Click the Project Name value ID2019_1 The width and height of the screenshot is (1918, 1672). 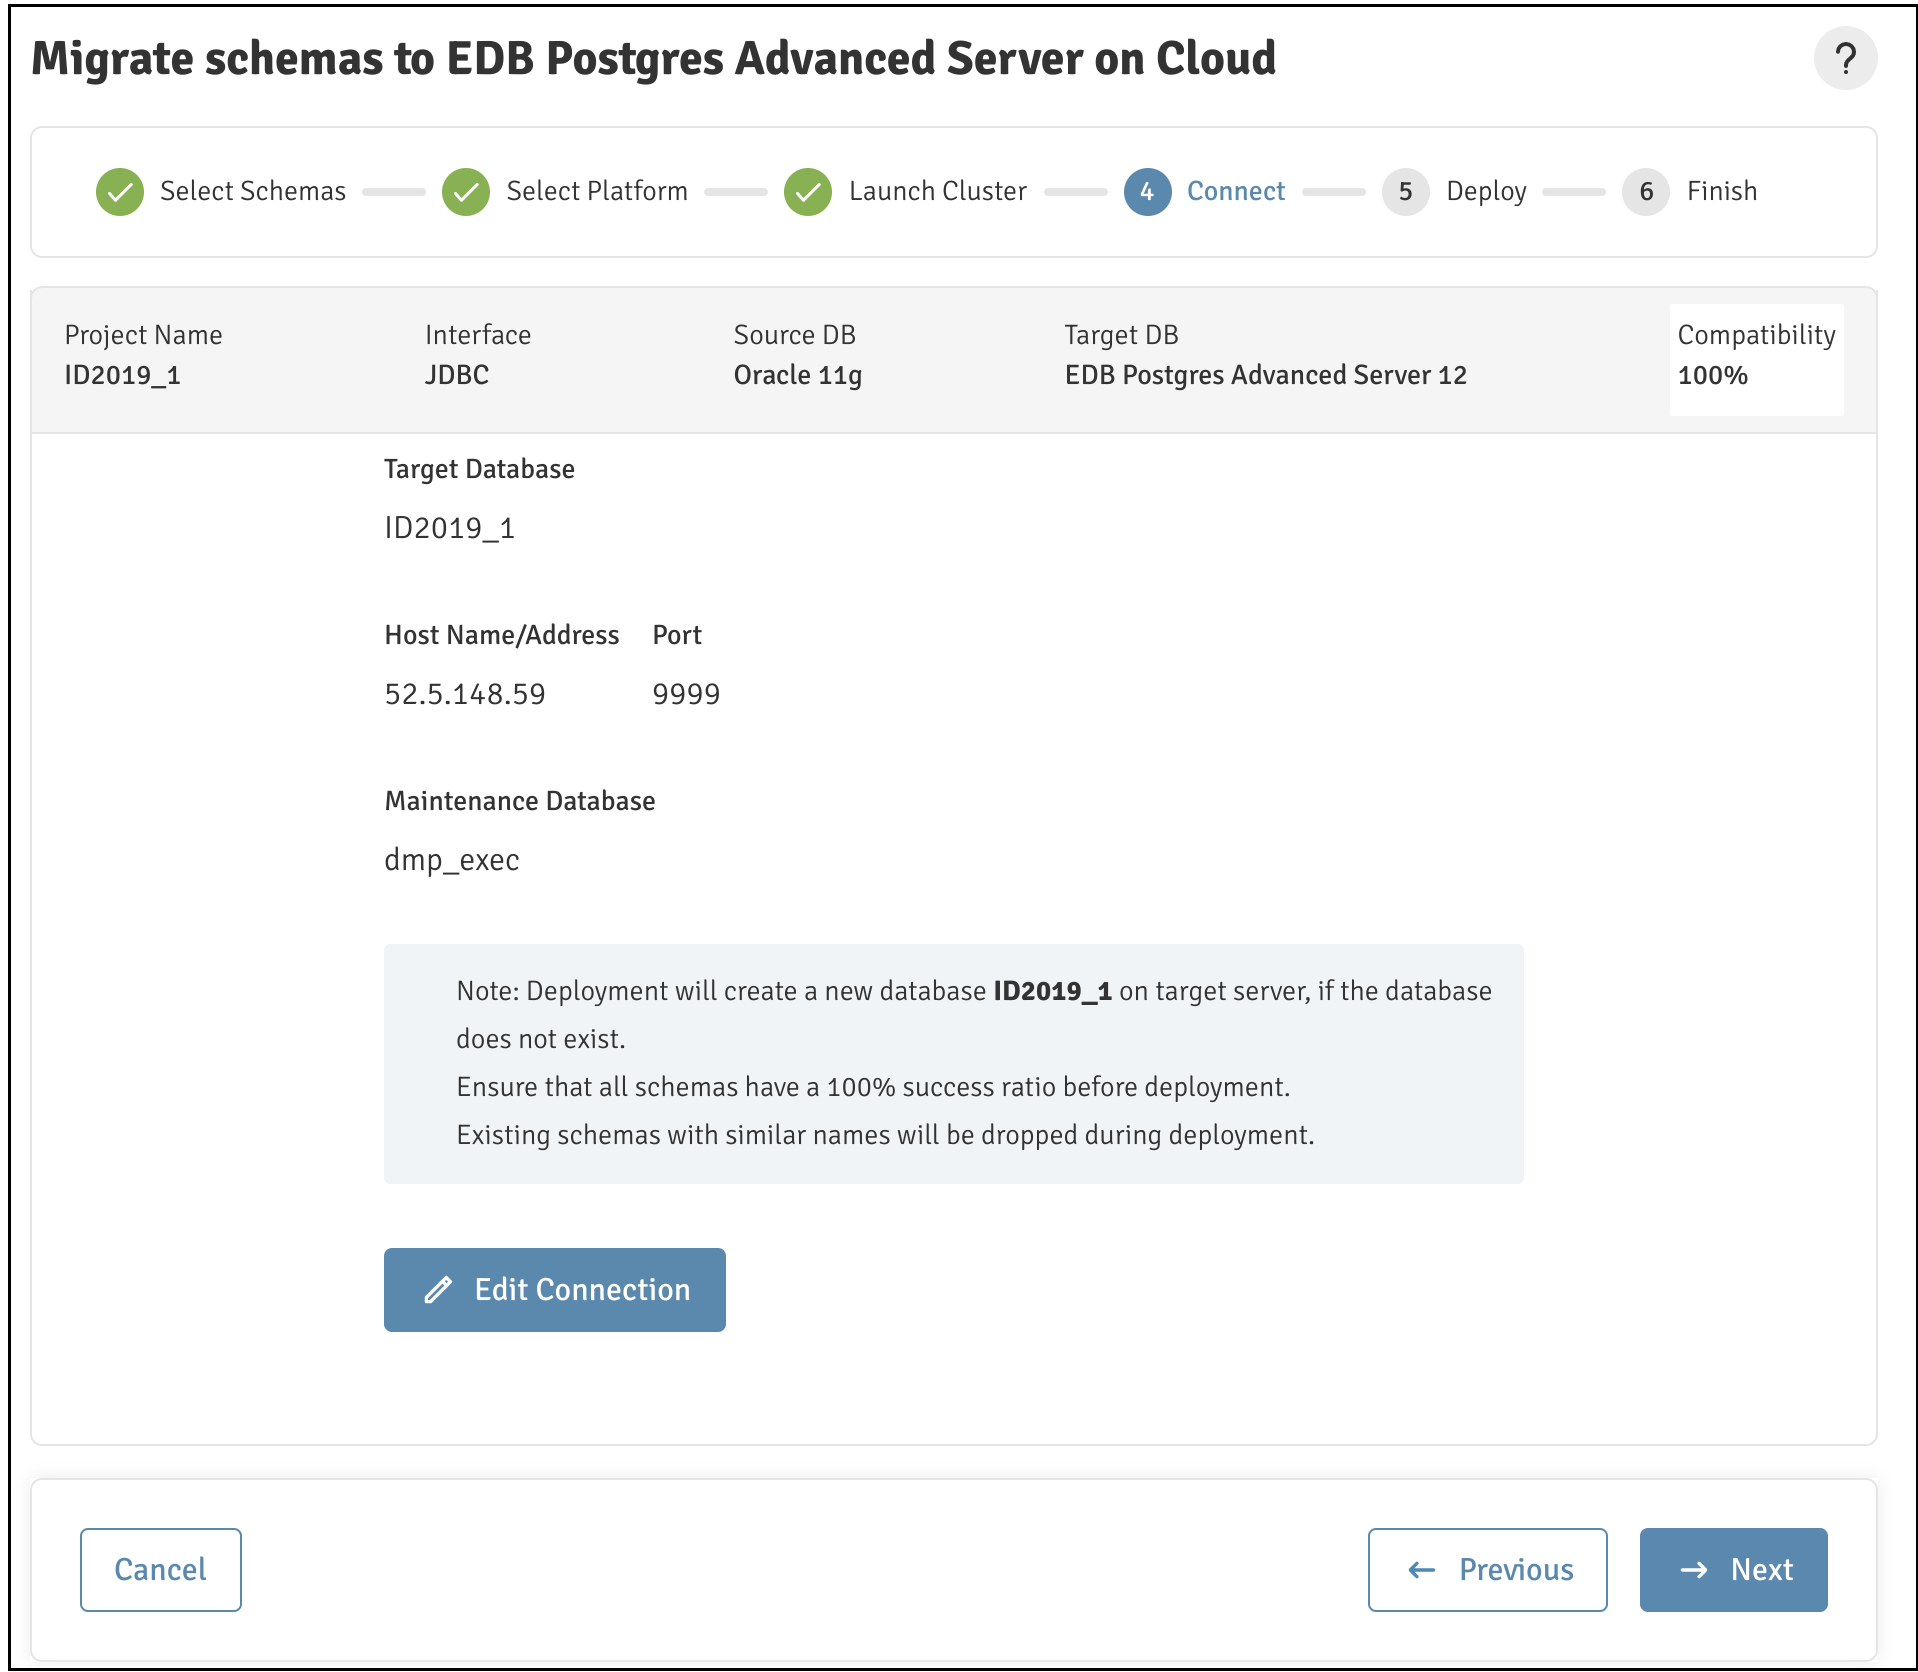point(123,375)
